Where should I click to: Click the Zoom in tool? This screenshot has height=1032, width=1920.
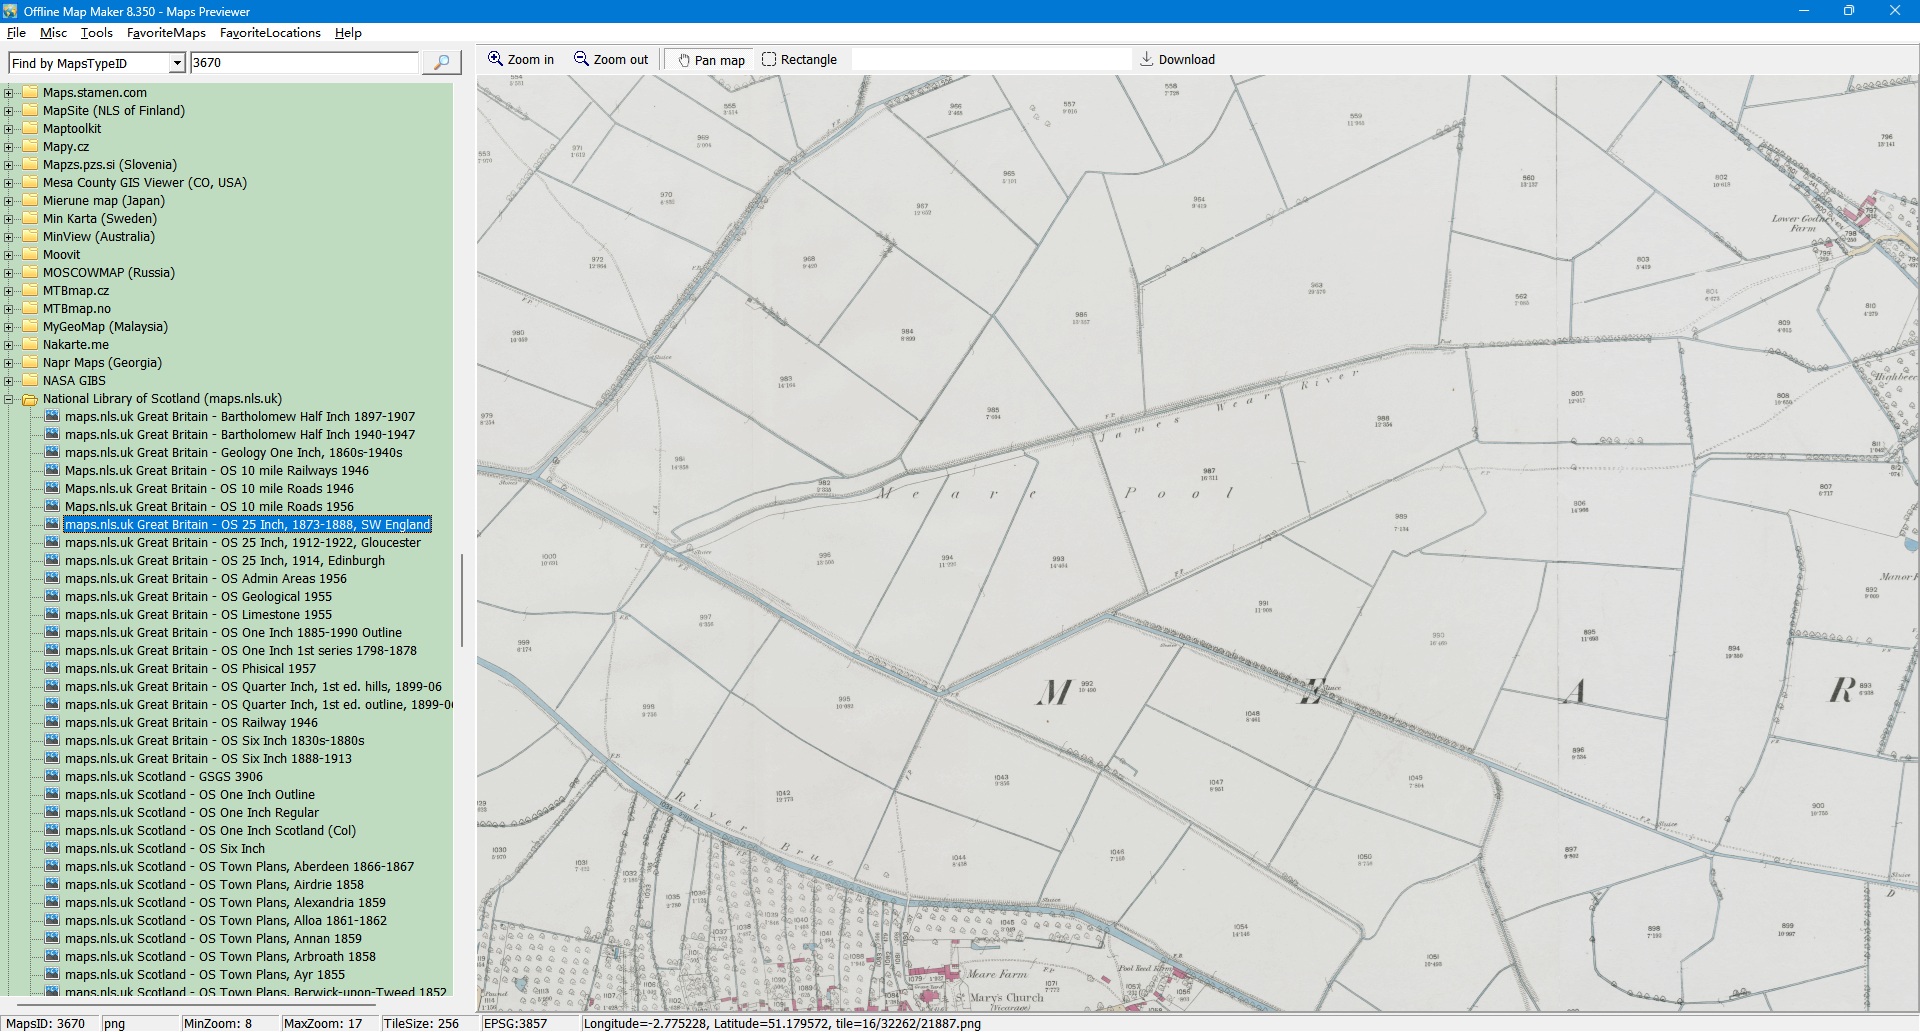[x=520, y=60]
